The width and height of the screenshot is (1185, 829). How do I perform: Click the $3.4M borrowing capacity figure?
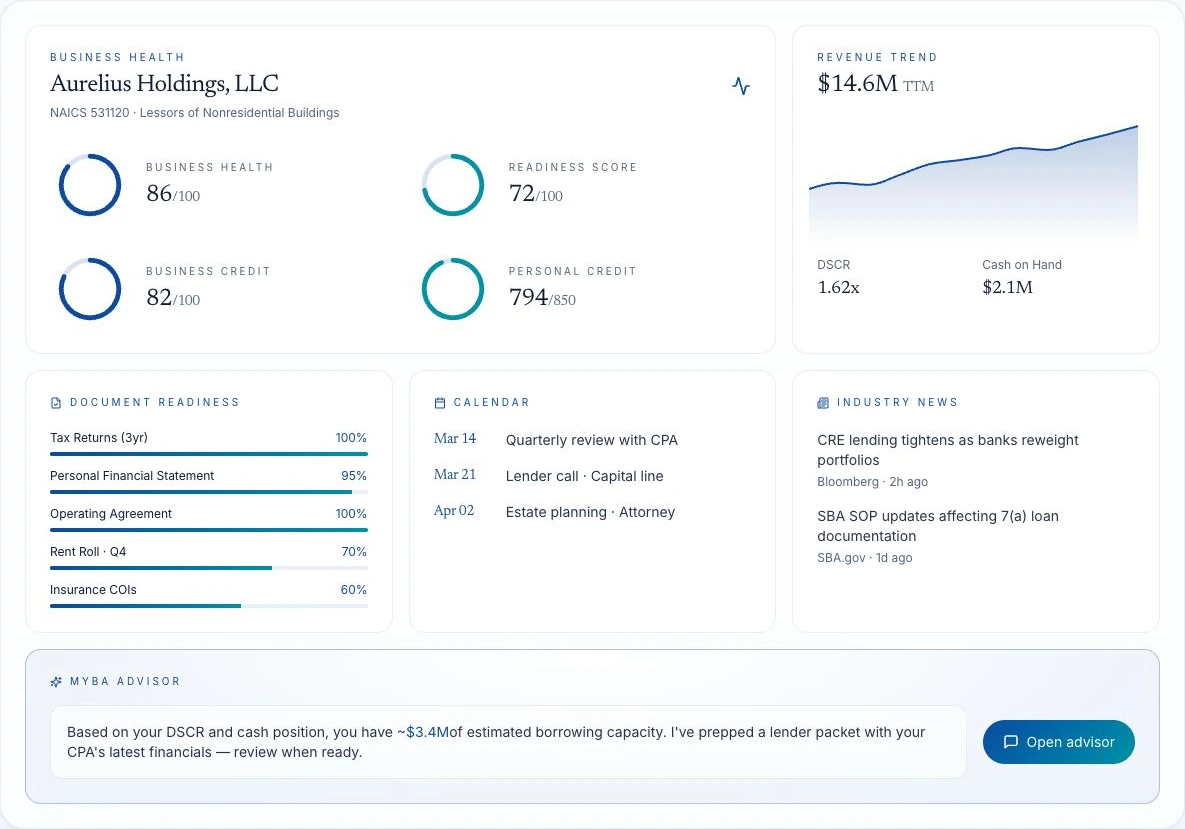click(x=427, y=732)
